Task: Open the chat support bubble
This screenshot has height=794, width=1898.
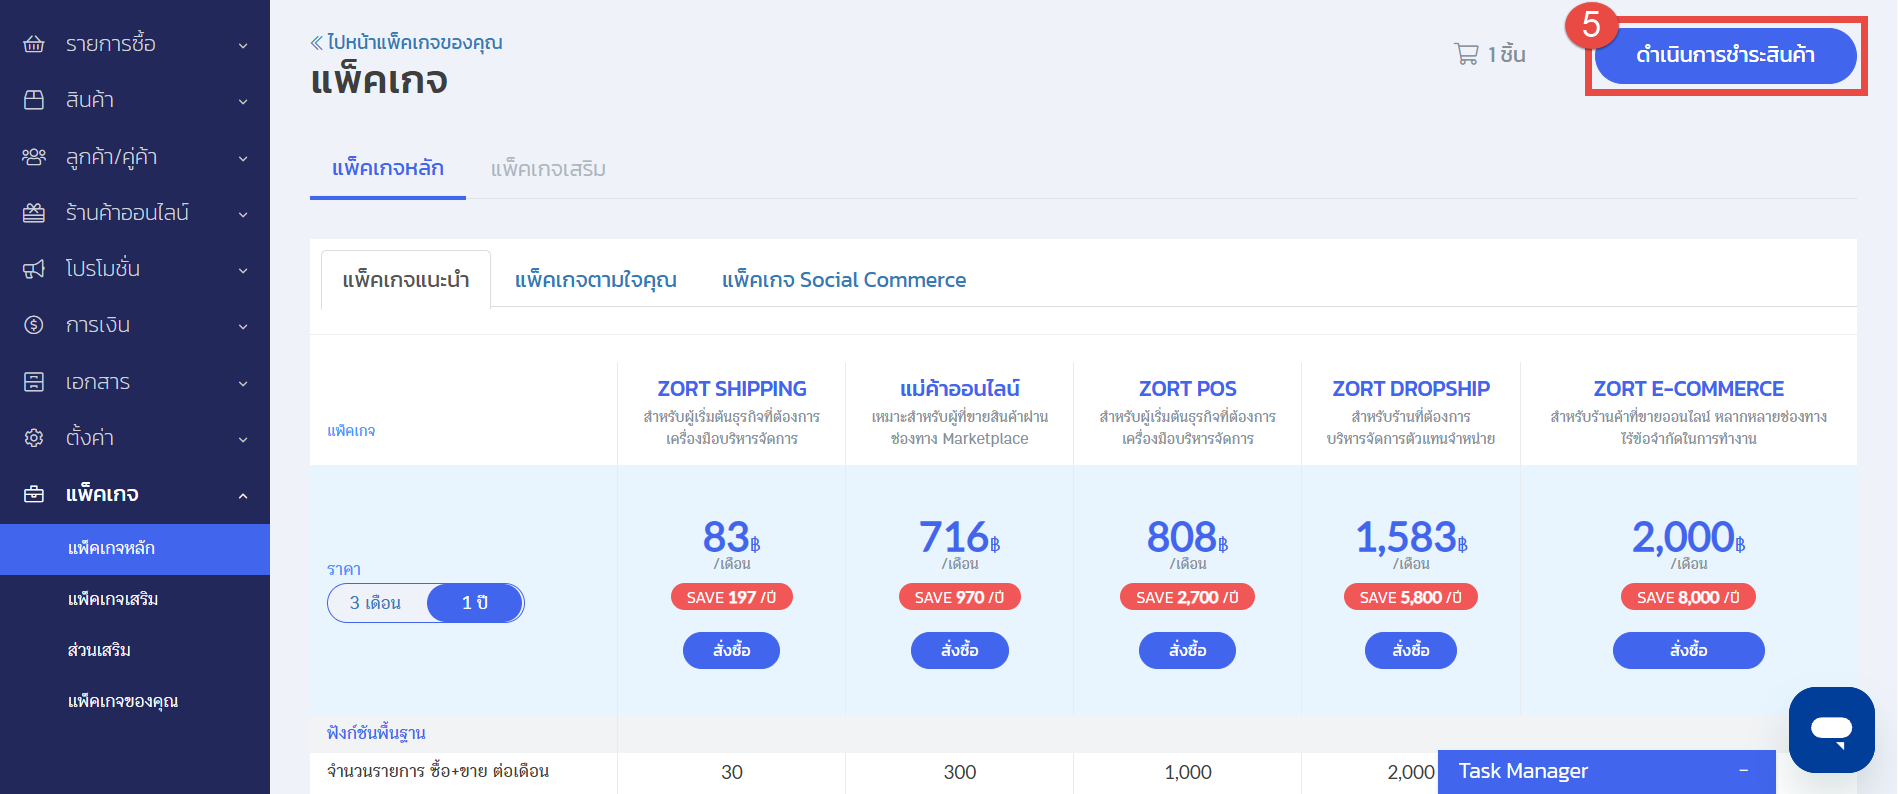Action: click(1831, 729)
